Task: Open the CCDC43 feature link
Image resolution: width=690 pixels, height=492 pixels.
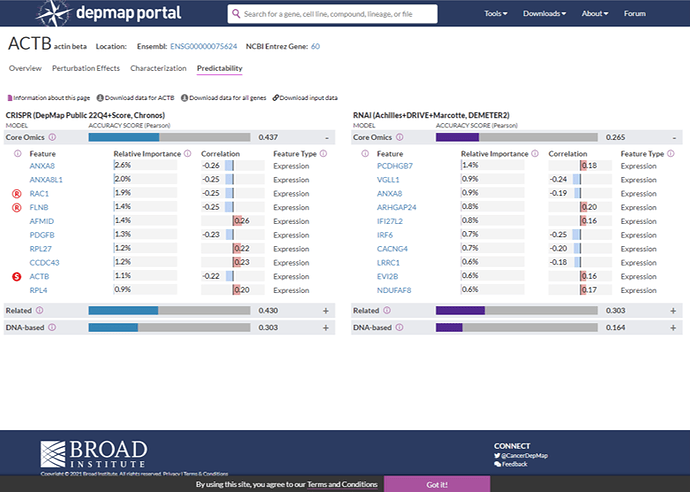Action: (x=44, y=263)
